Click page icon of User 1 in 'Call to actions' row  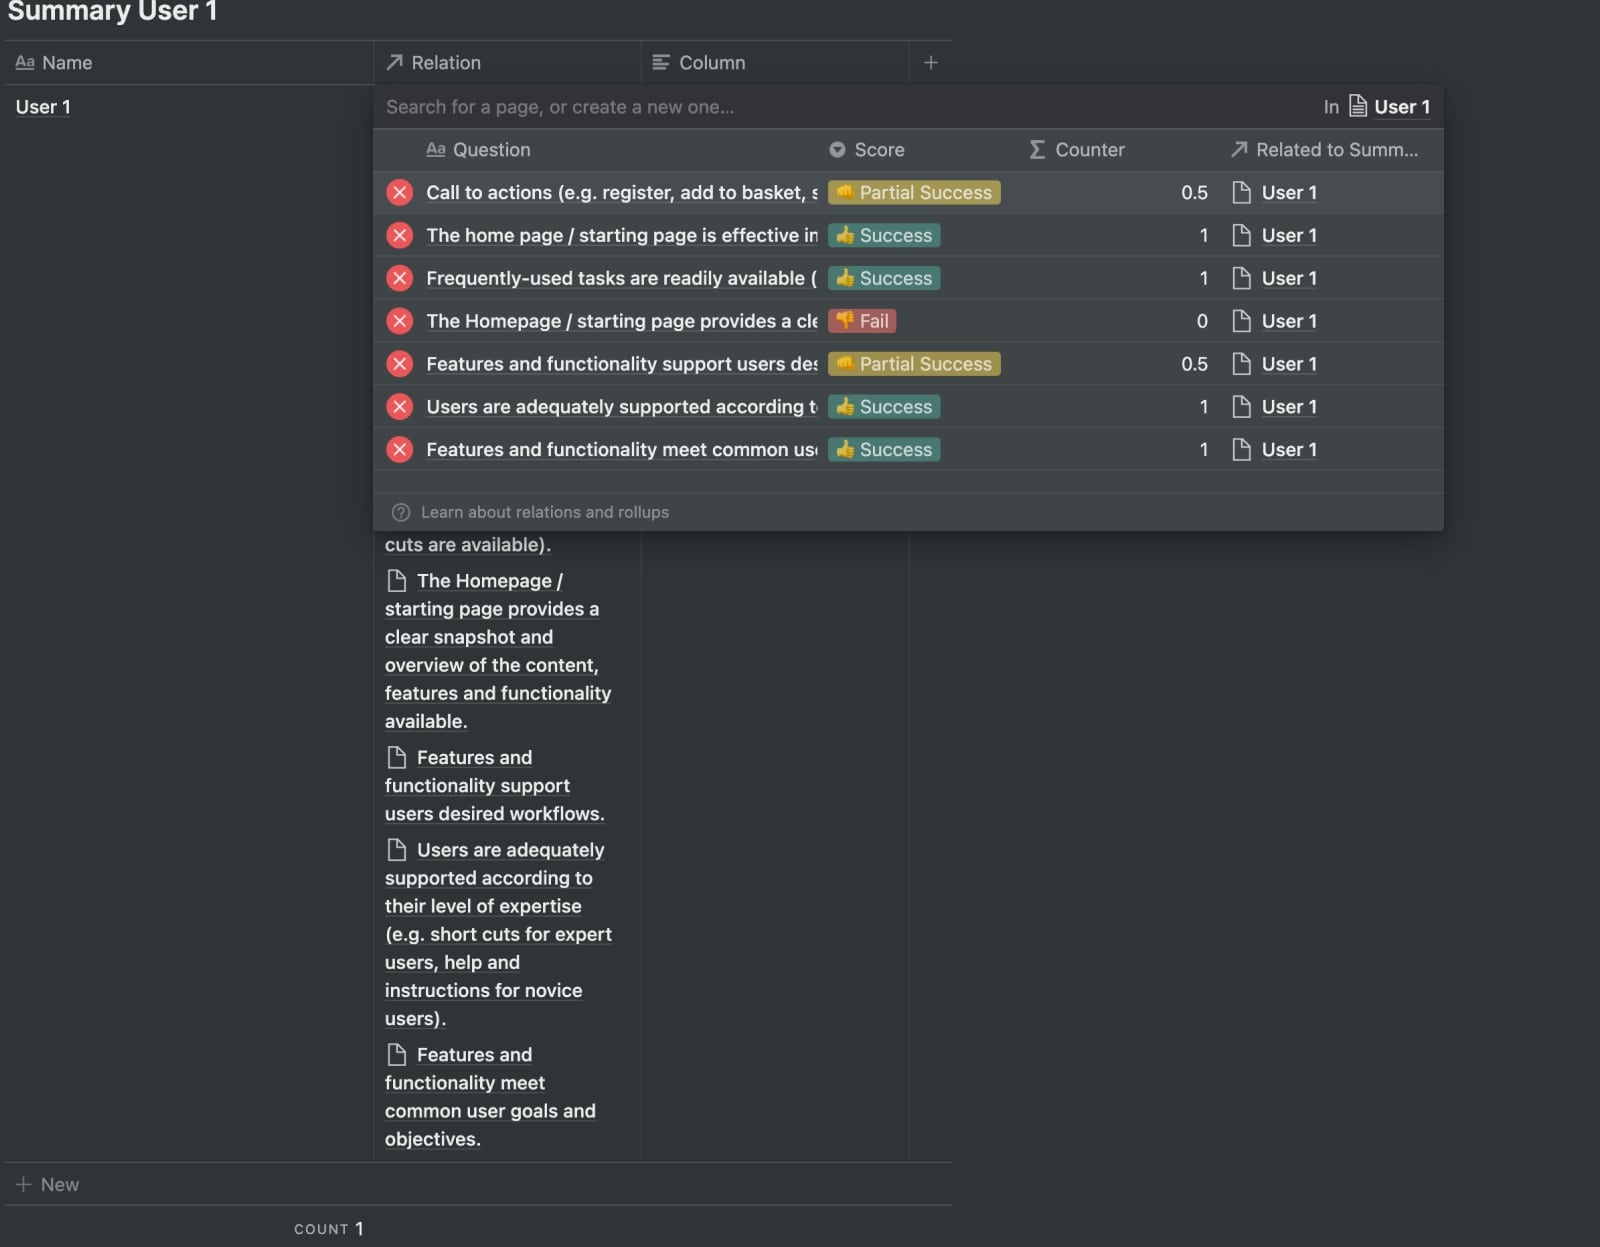click(1242, 193)
